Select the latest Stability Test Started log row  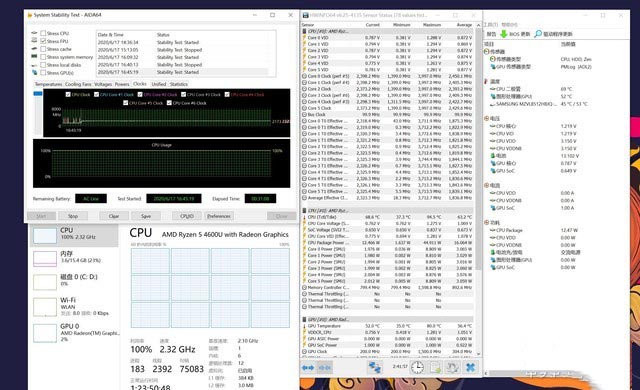coord(182,72)
